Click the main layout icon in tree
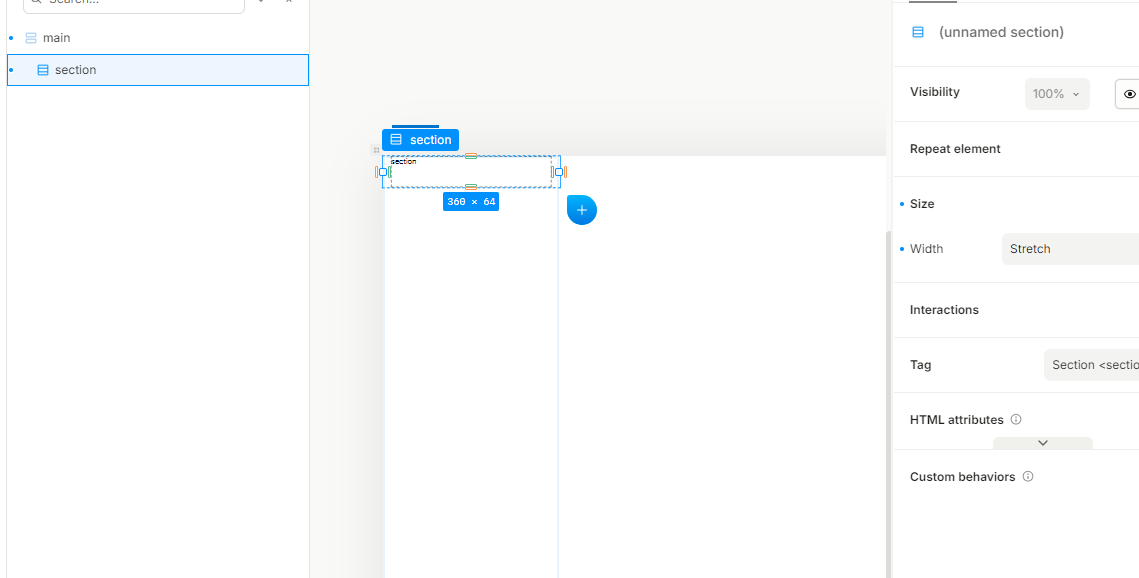Image resolution: width=1139 pixels, height=578 pixels. pyautogui.click(x=31, y=38)
